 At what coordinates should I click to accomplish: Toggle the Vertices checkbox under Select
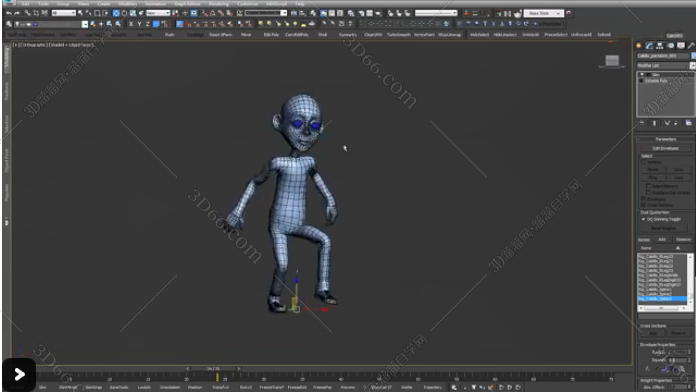644,162
